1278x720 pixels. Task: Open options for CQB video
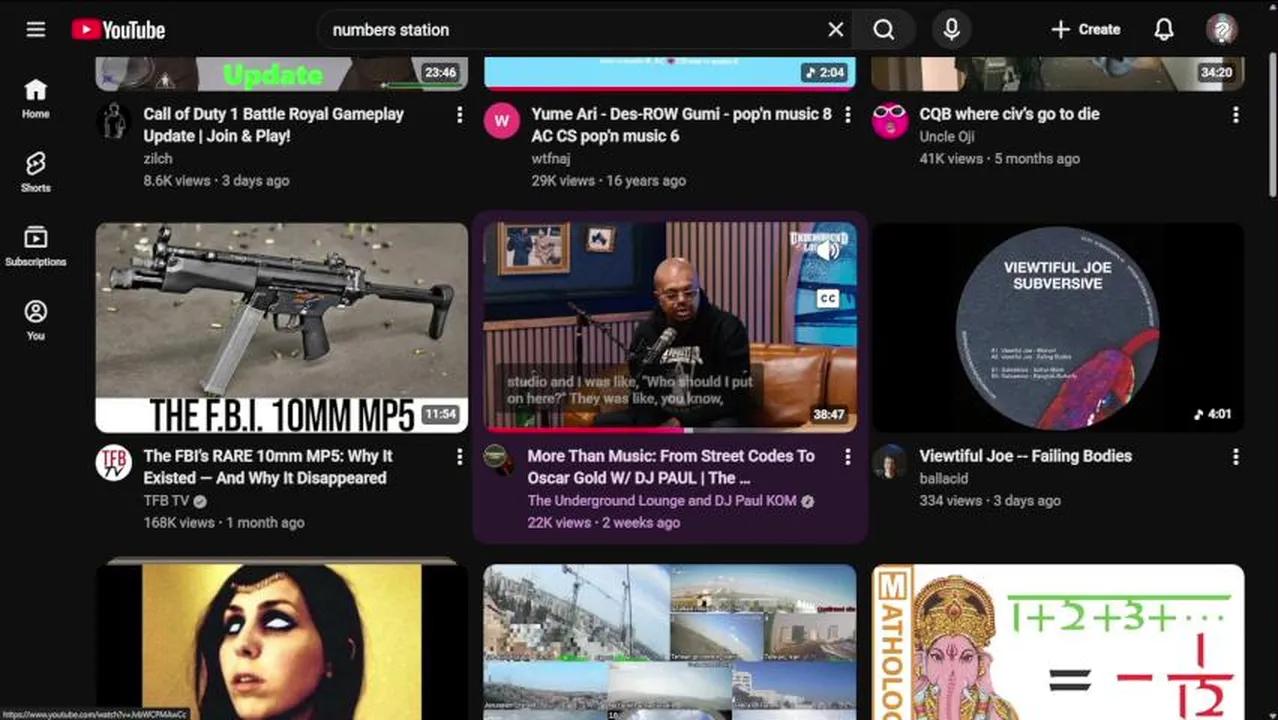pos(1236,115)
